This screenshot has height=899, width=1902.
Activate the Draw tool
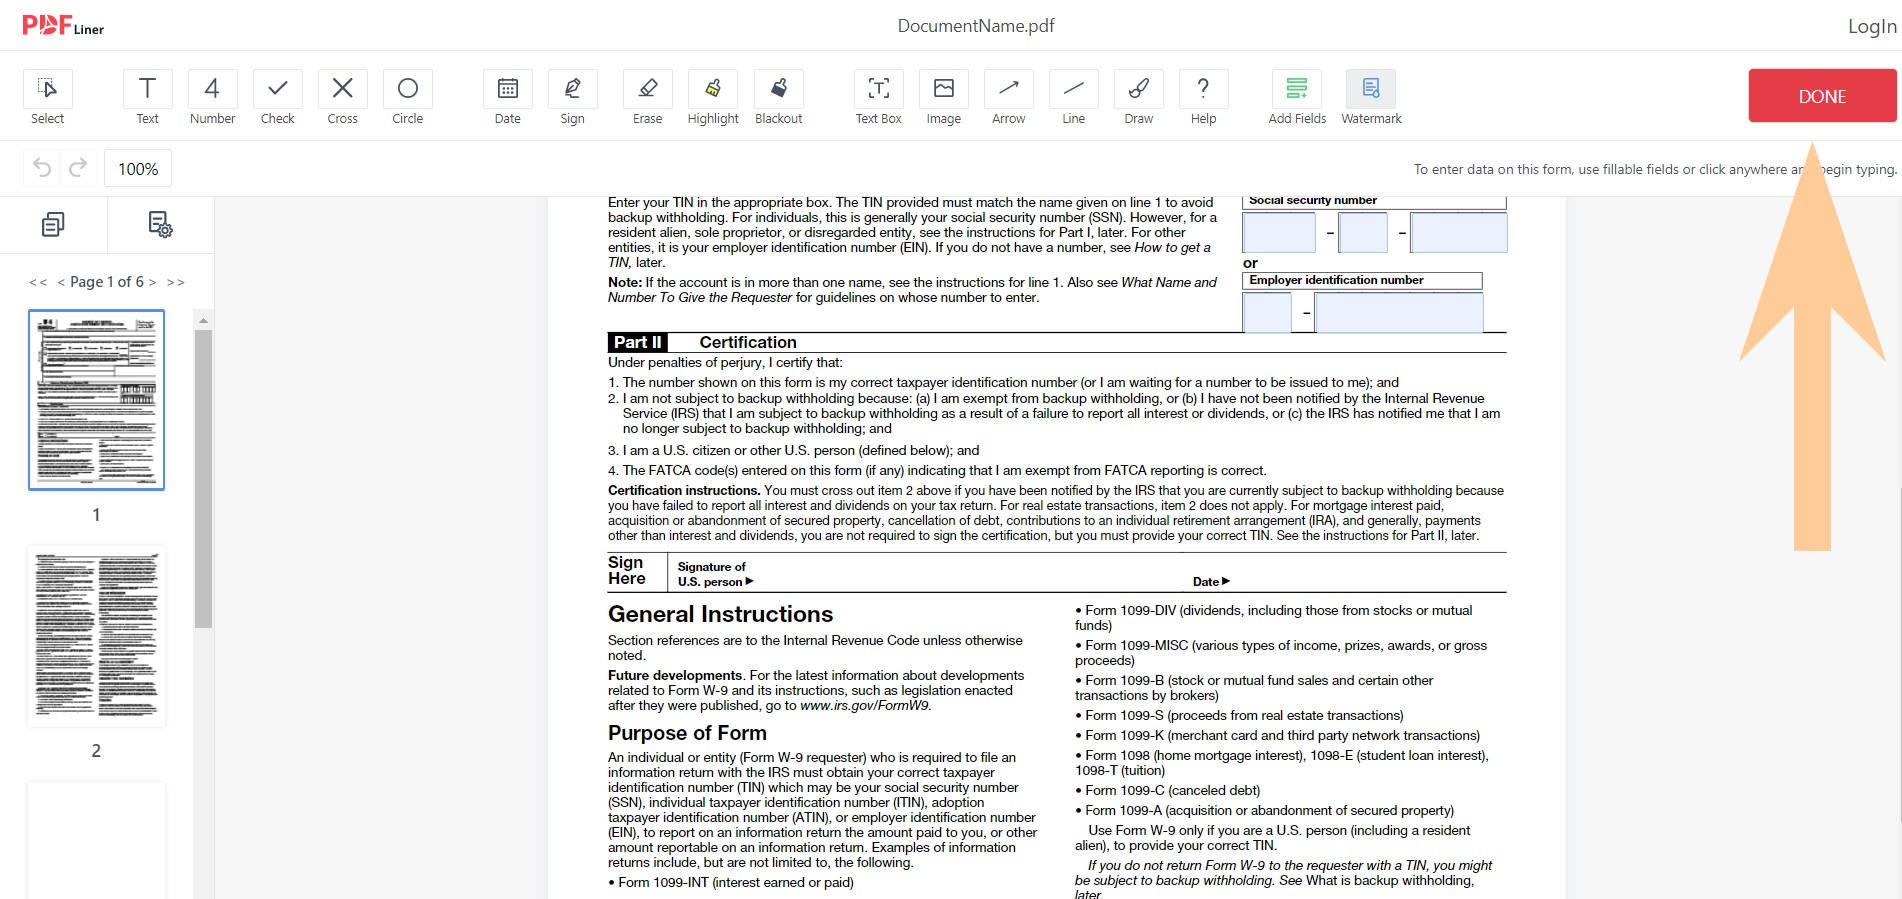pyautogui.click(x=1138, y=98)
